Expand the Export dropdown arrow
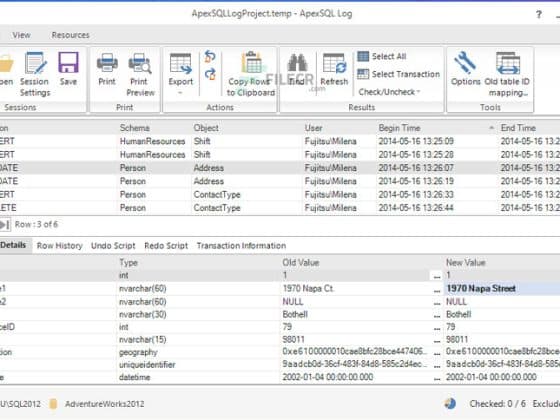This screenshot has width=560, height=420. (x=180, y=93)
